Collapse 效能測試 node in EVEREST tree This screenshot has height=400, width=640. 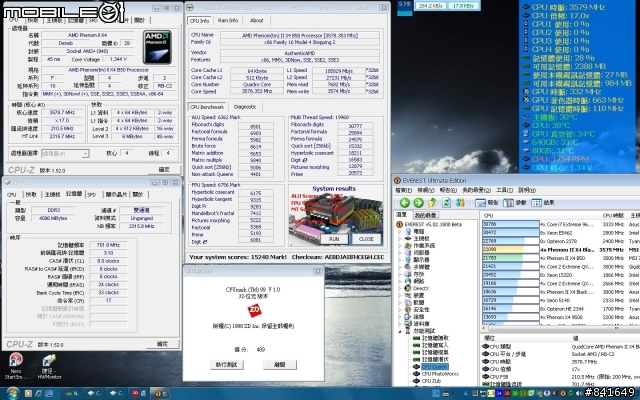pyautogui.click(x=400, y=331)
